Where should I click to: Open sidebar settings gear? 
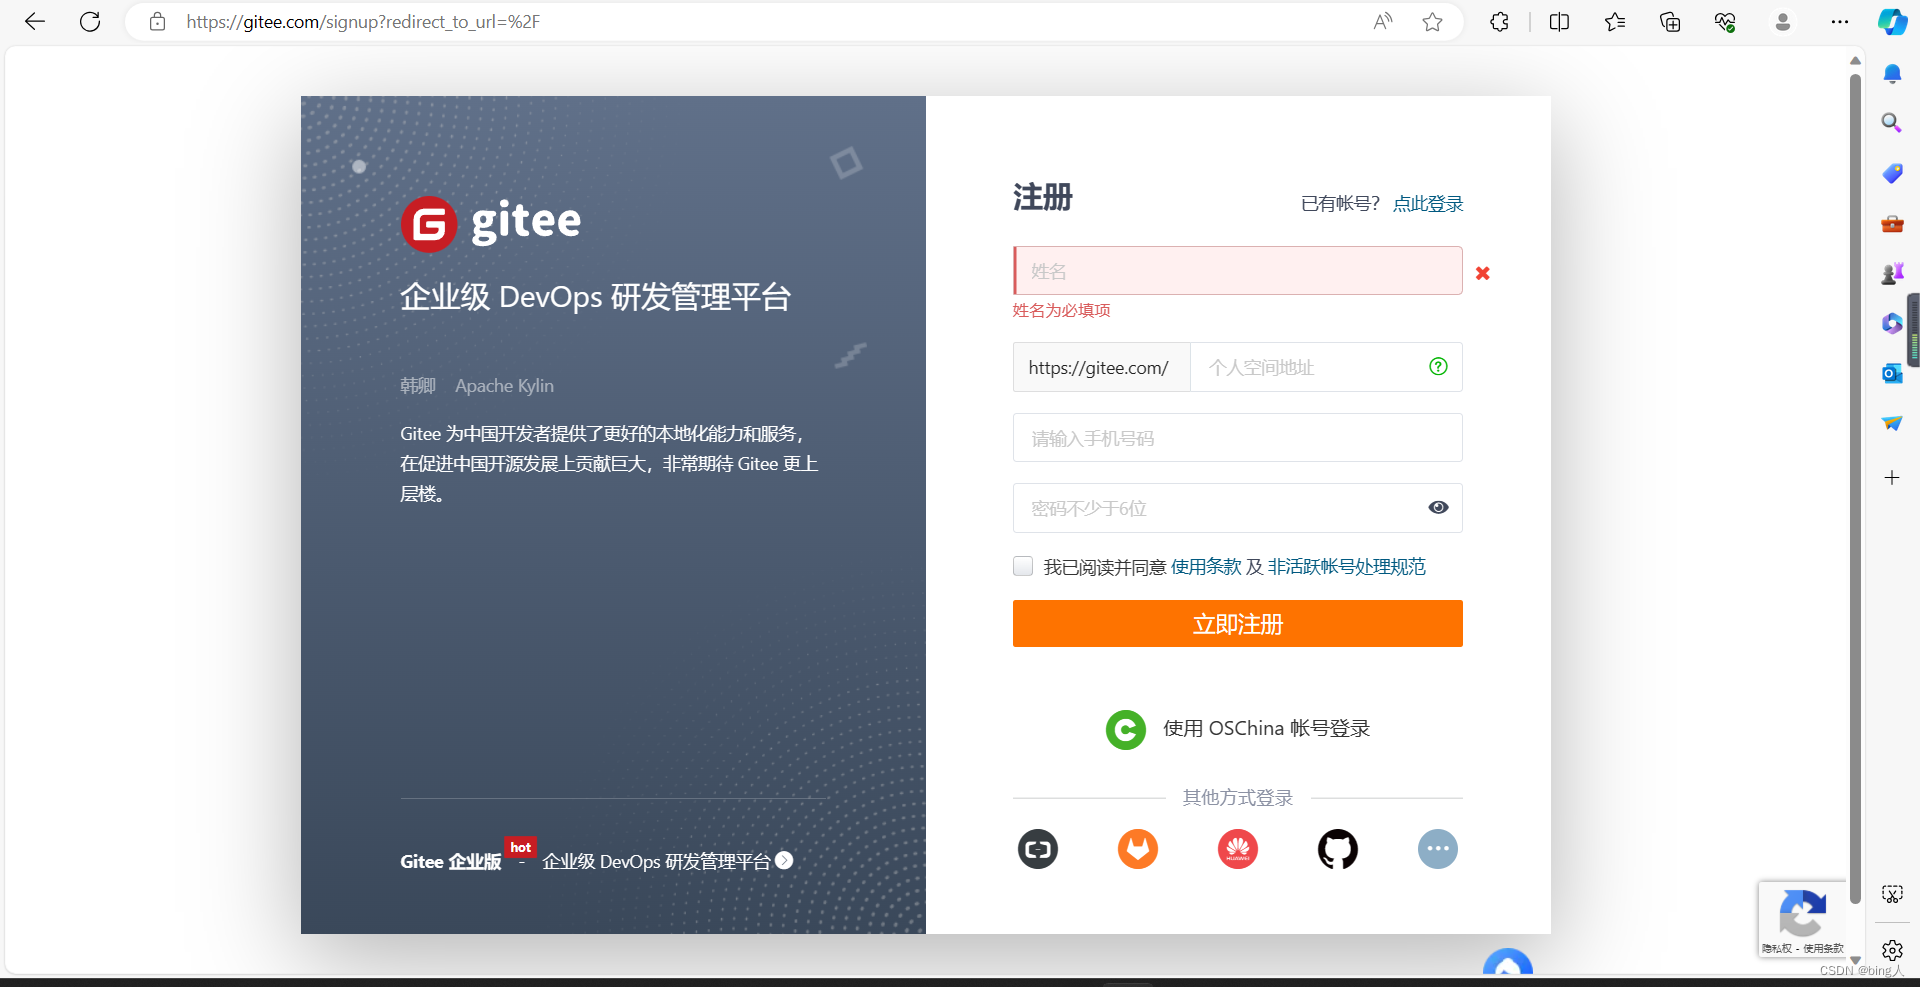point(1892,950)
